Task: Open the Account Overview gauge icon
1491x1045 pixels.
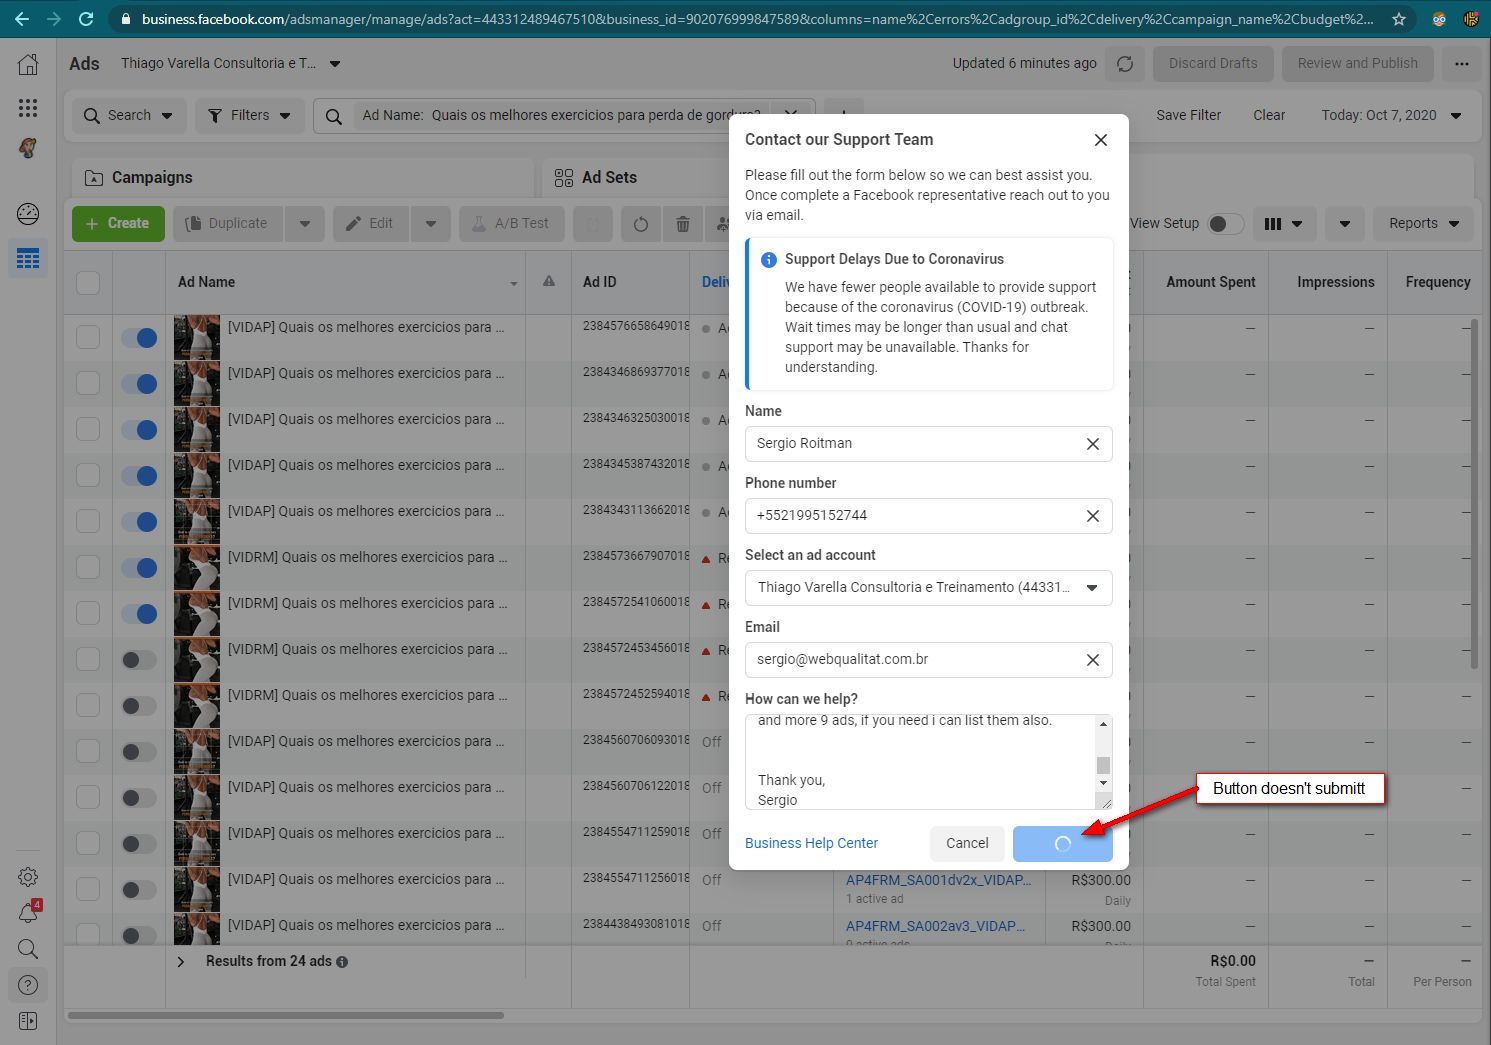Action: click(28, 213)
